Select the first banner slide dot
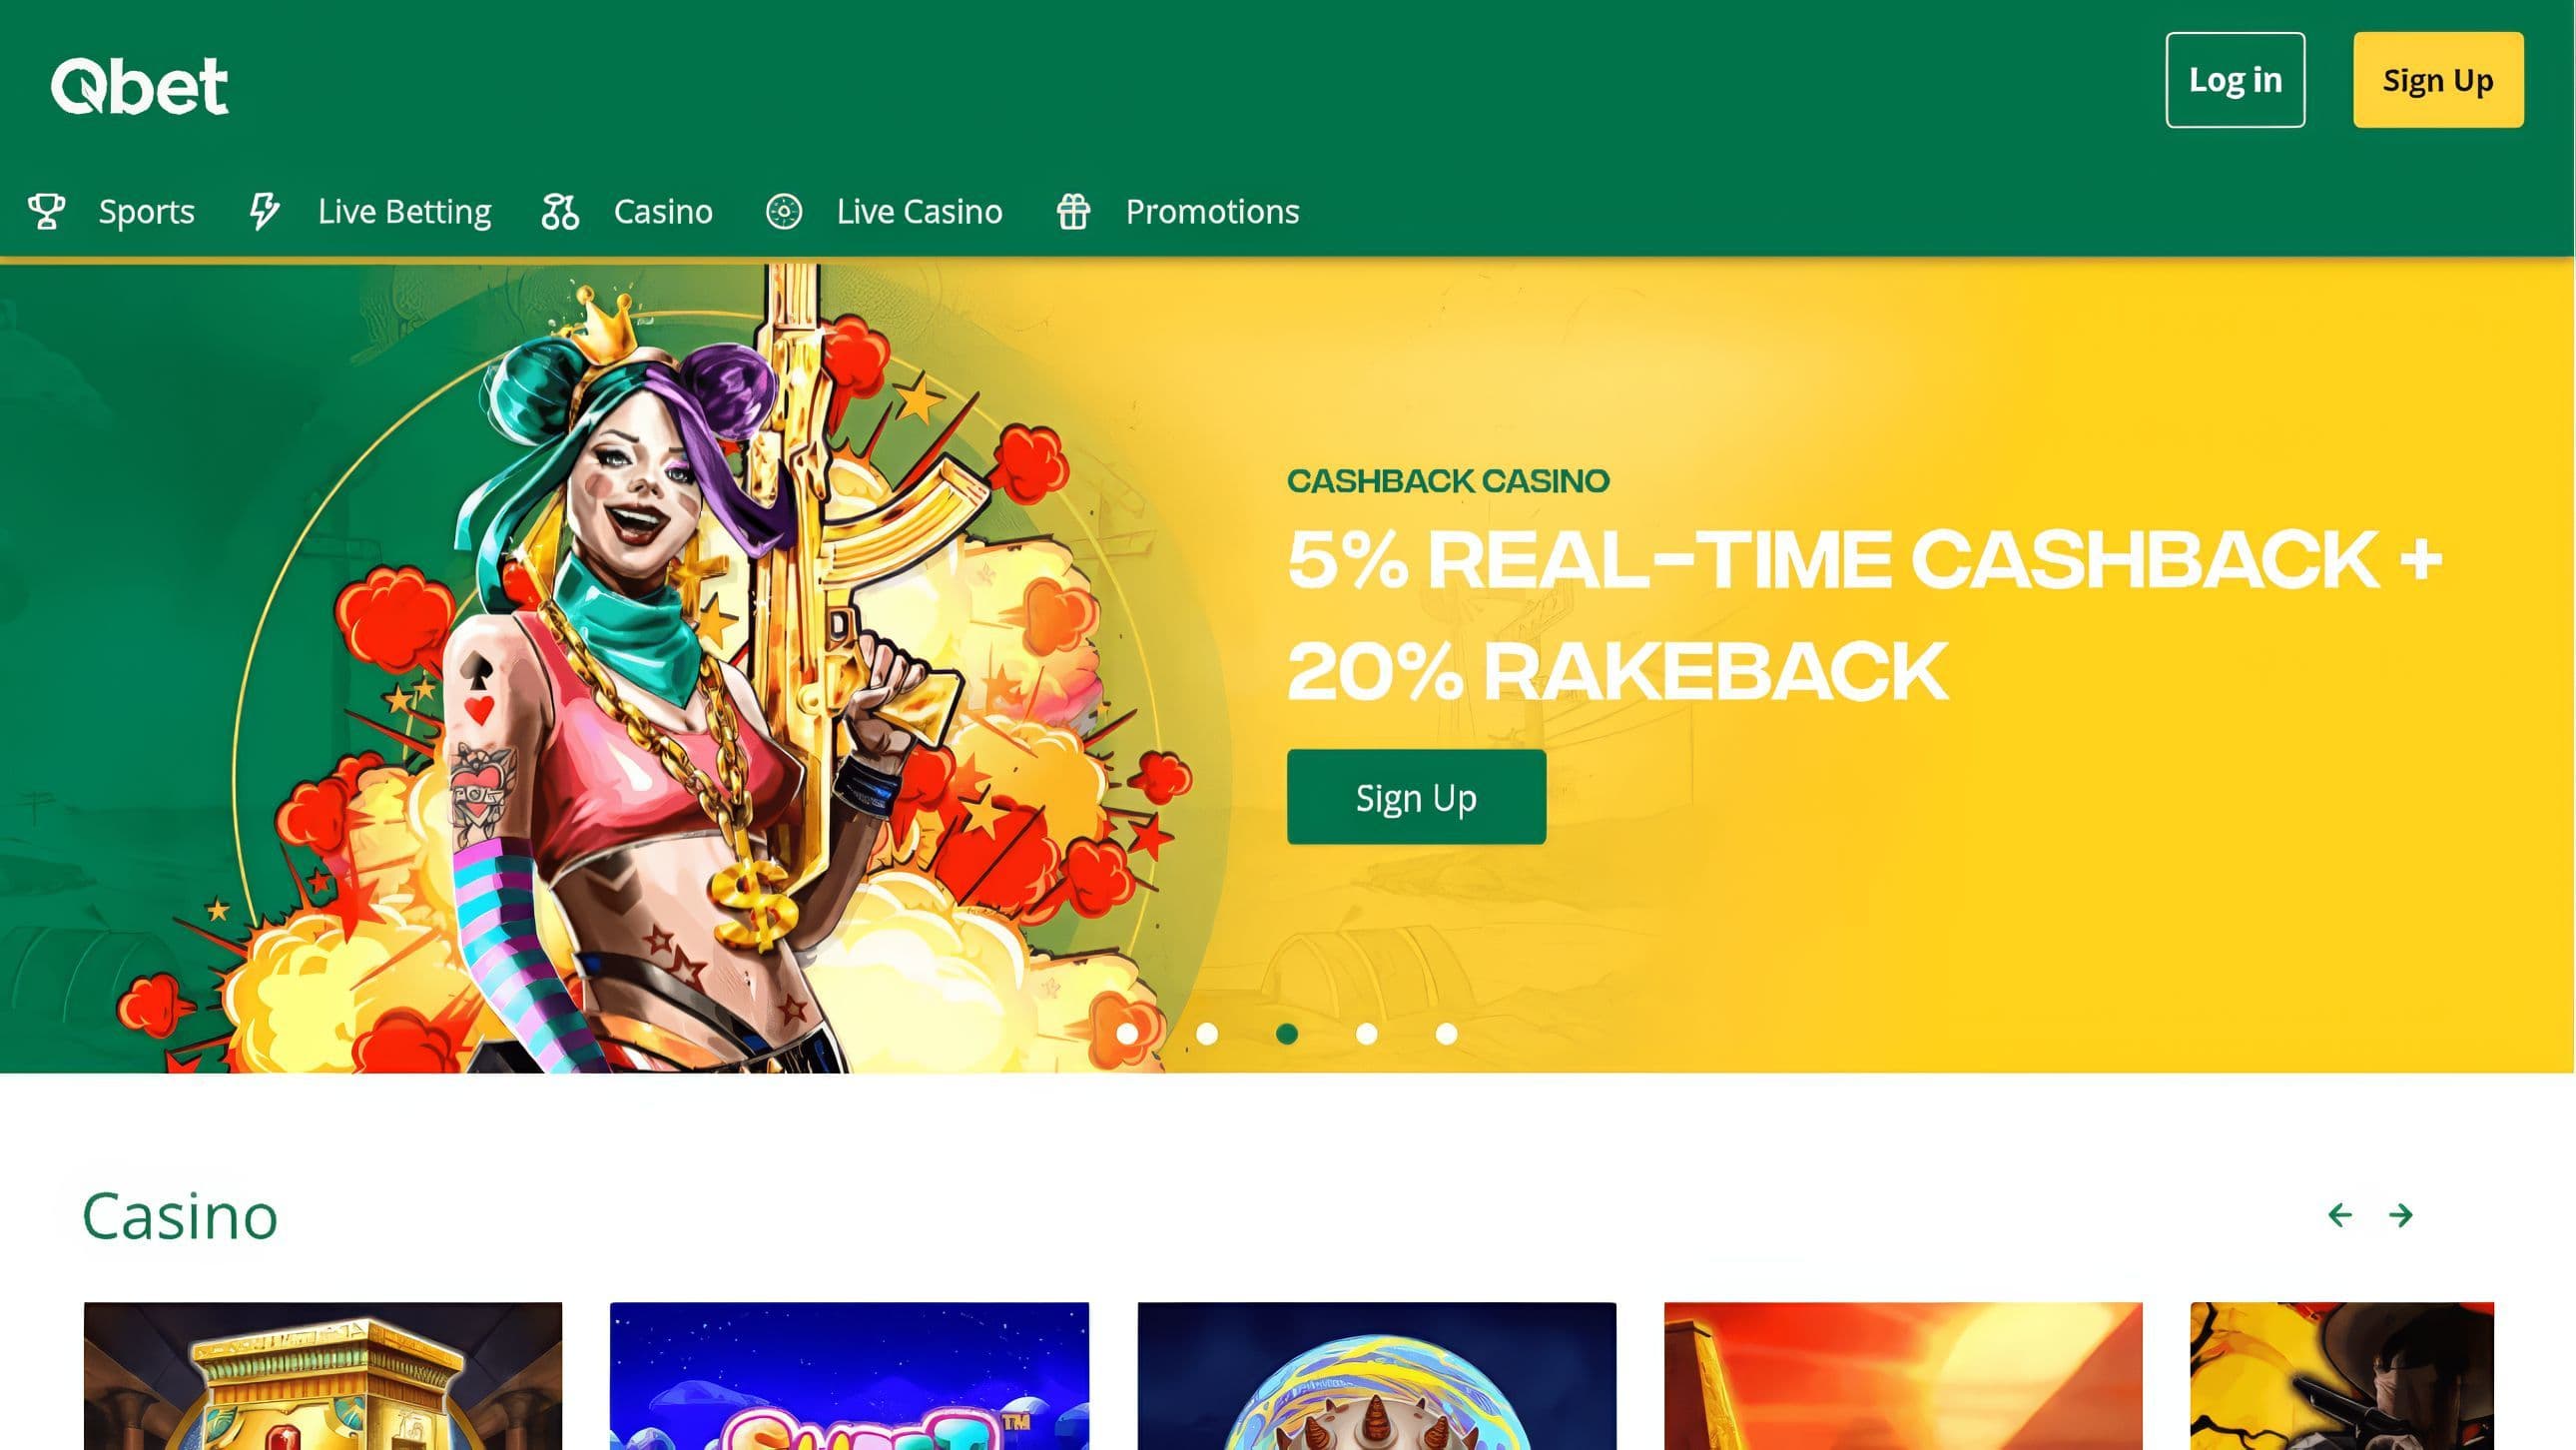This screenshot has height=1450, width=2576. point(1127,1034)
